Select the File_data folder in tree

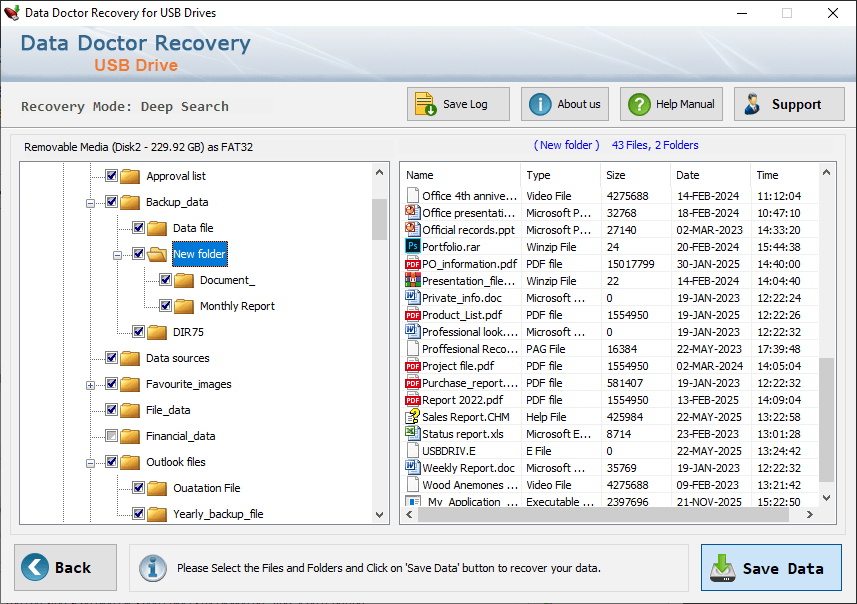(168, 410)
